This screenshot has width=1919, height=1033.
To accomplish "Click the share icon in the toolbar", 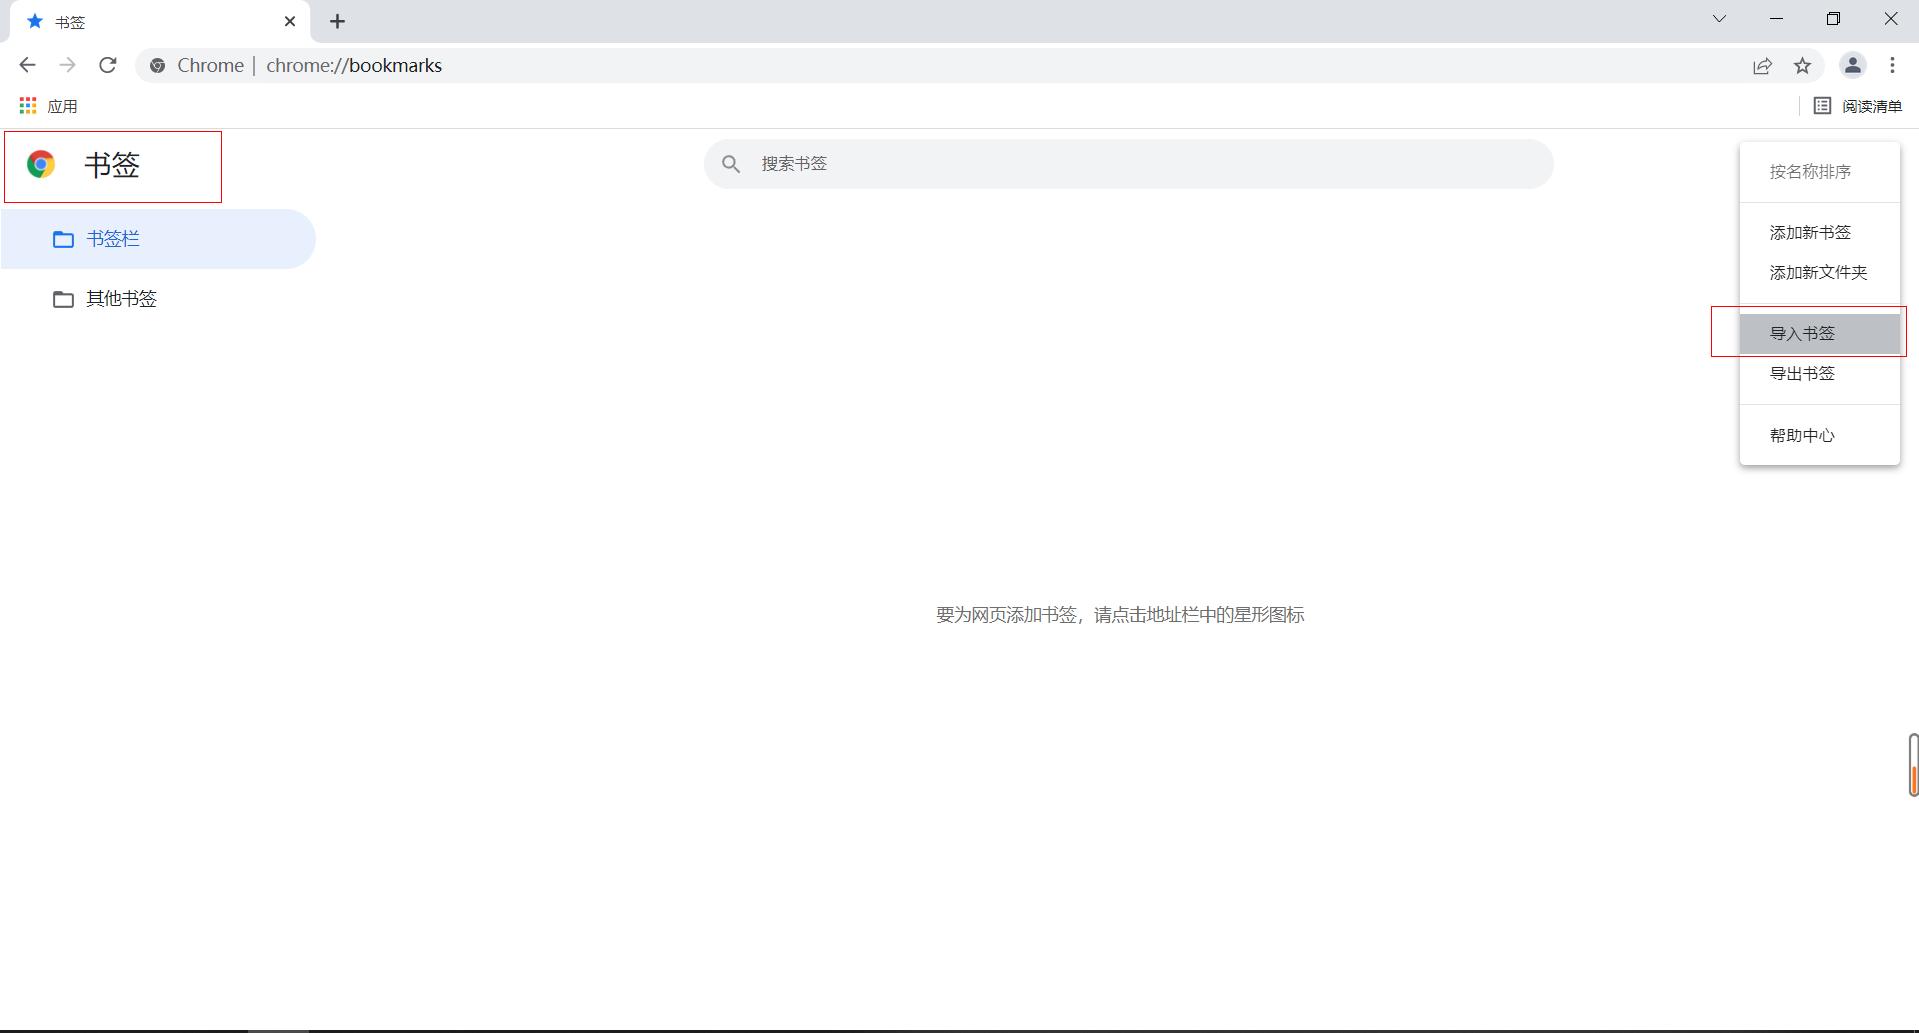I will [x=1763, y=65].
